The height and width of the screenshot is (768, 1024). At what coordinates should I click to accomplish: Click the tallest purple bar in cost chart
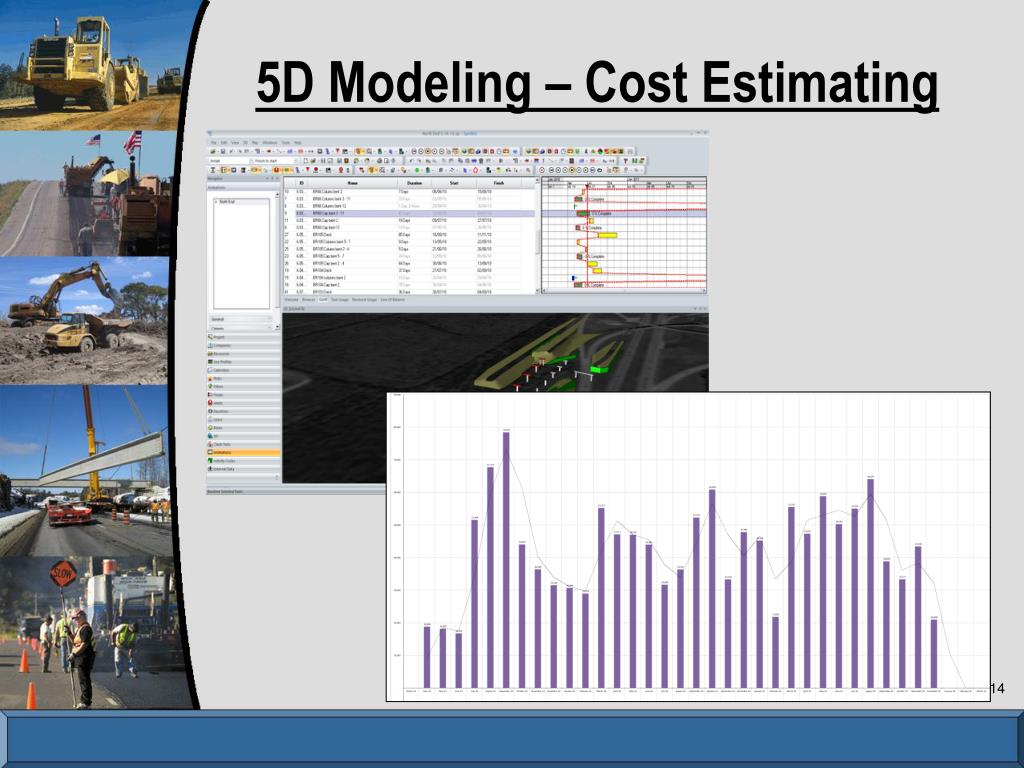(506, 560)
